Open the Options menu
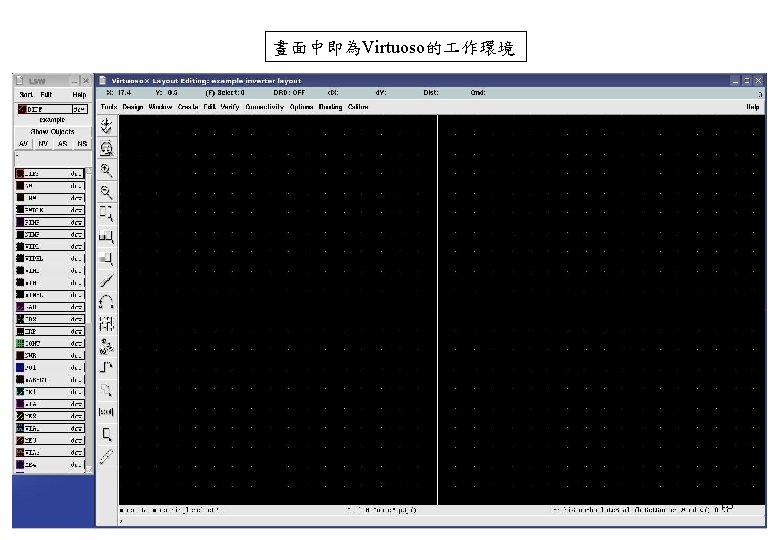 [301, 107]
